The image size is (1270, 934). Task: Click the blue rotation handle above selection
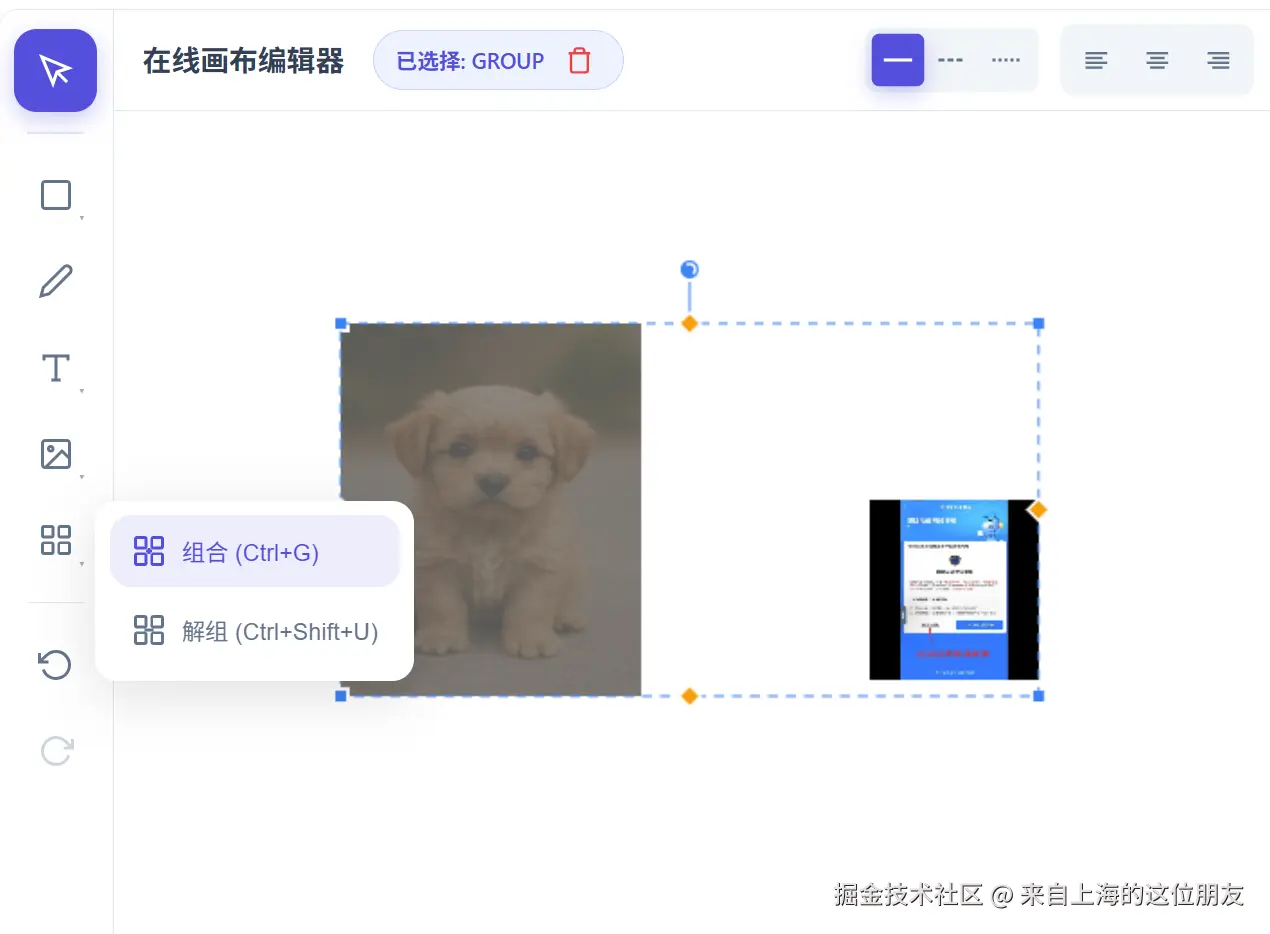[x=689, y=269]
